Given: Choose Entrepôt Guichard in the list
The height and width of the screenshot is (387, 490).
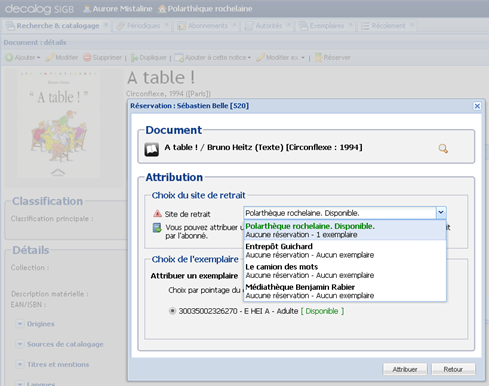Looking at the screenshot, I should [x=345, y=250].
